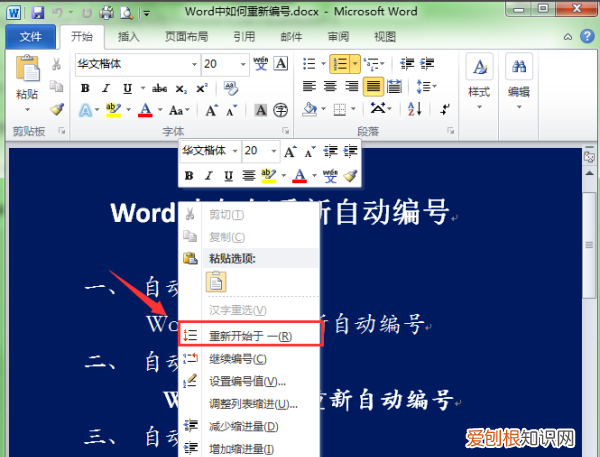Toggle Underline in the mini toolbar
This screenshot has height=457, width=600.
228,176
